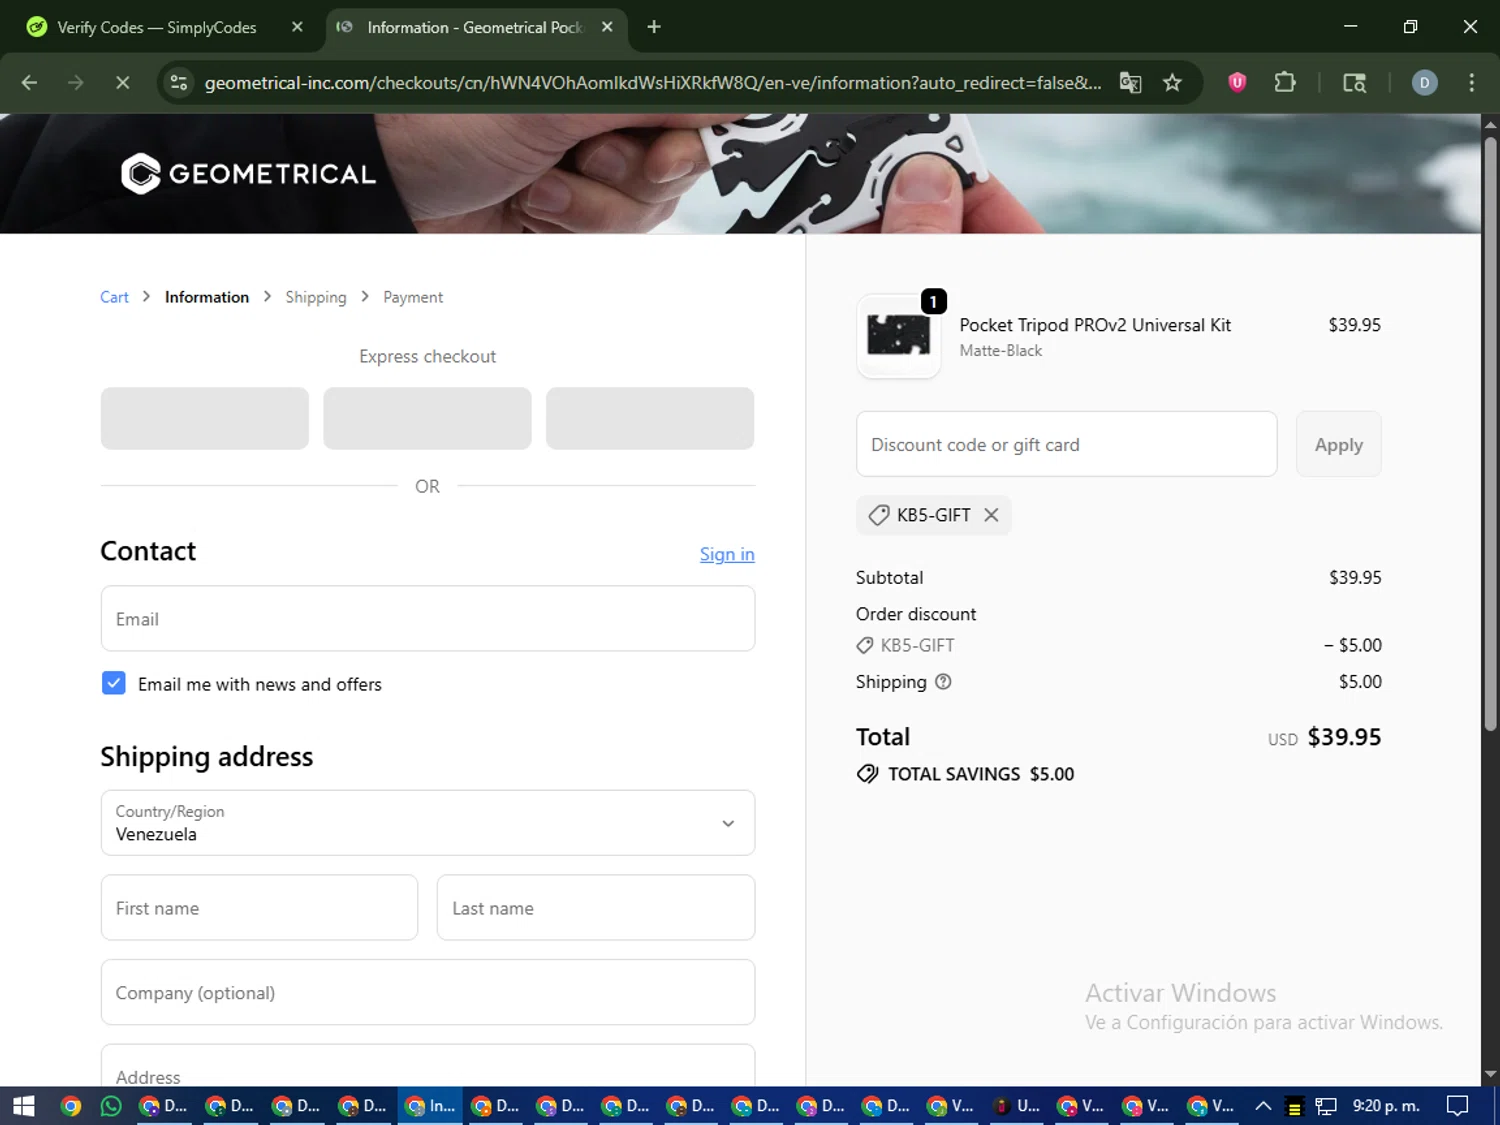1500x1125 pixels.
Task: Click the Apply discount button
Action: 1339,444
